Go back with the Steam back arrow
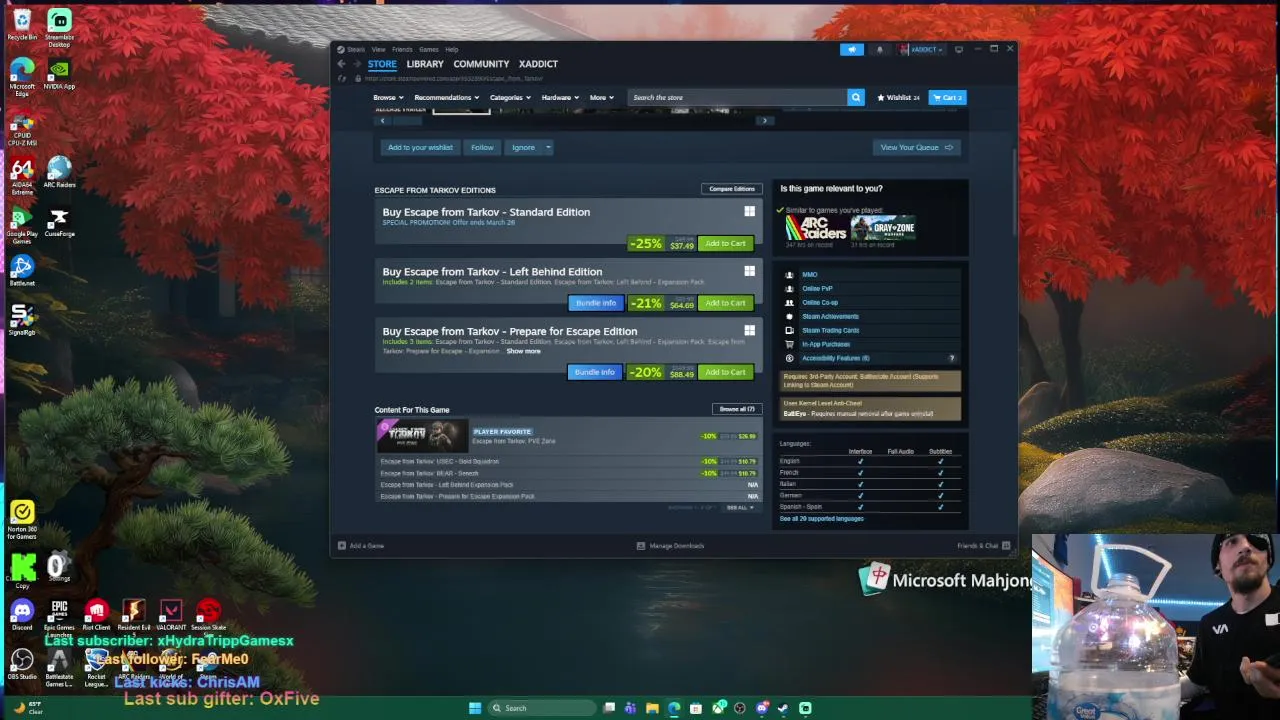1280x720 pixels. tap(341, 64)
